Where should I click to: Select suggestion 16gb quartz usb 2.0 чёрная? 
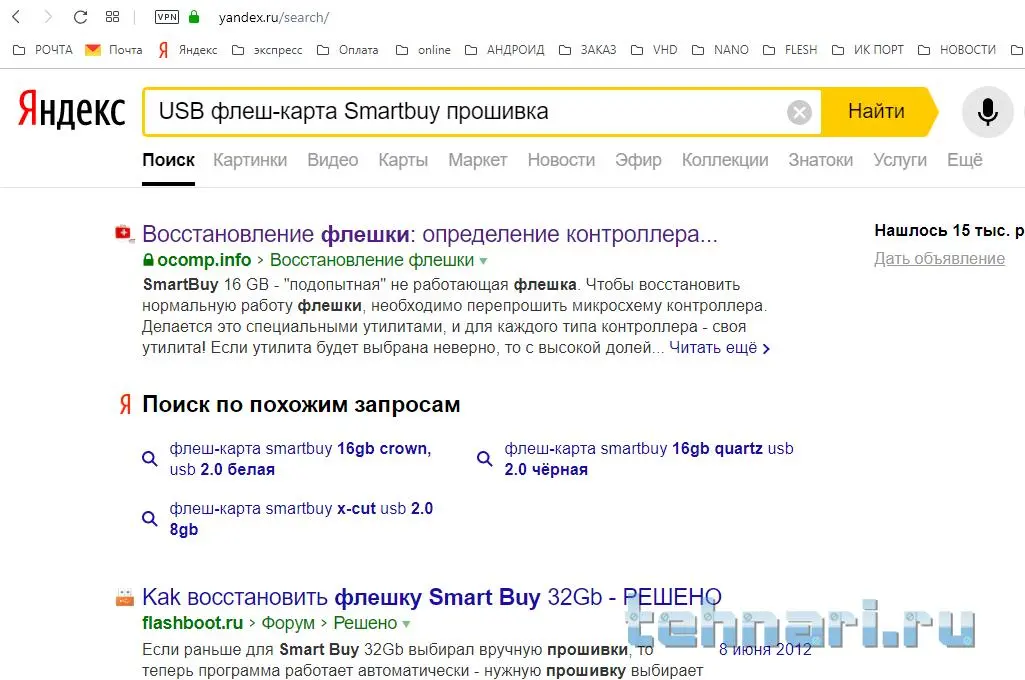click(648, 459)
